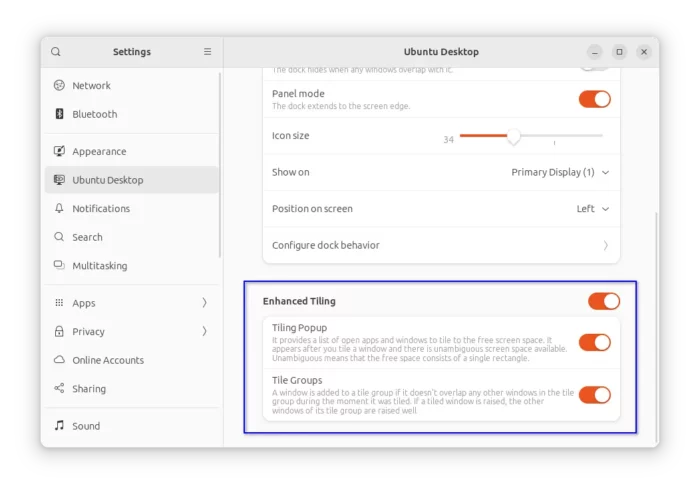Image resolution: width=700 pixels, height=492 pixels.
Task: Click the Network globe icon
Action: click(59, 85)
